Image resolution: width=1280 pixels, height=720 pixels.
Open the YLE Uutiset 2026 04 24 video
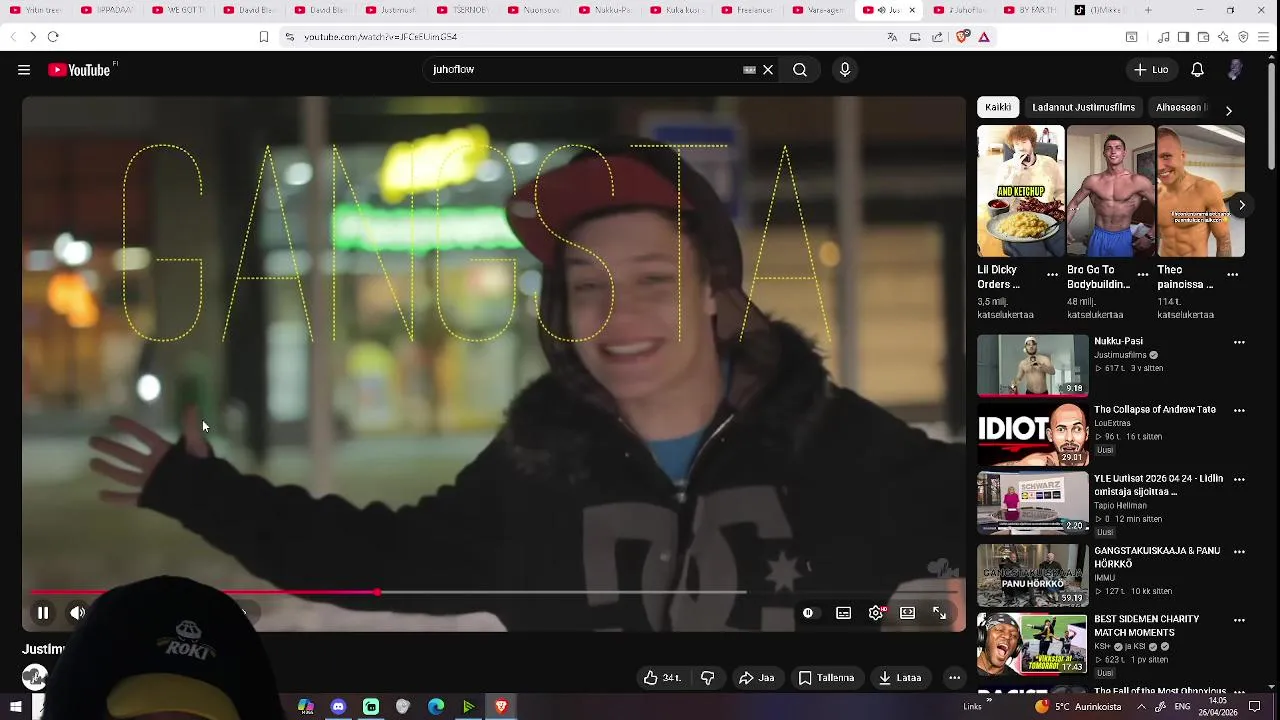pyautogui.click(x=1158, y=485)
